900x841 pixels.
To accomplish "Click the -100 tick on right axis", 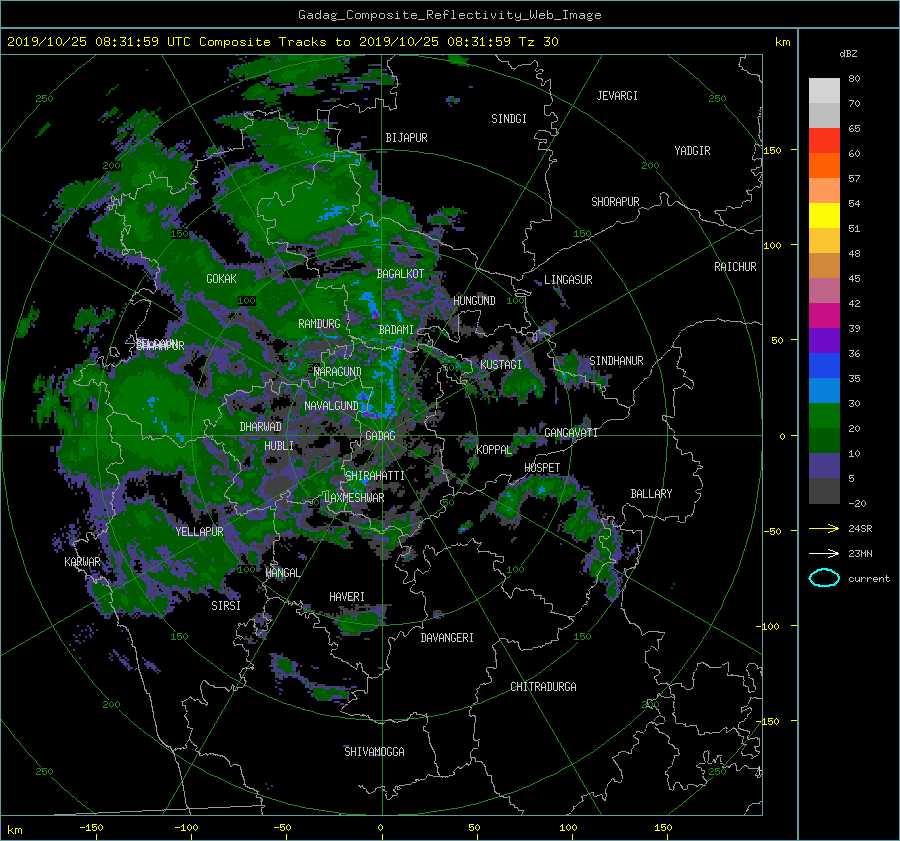I will 769,626.
